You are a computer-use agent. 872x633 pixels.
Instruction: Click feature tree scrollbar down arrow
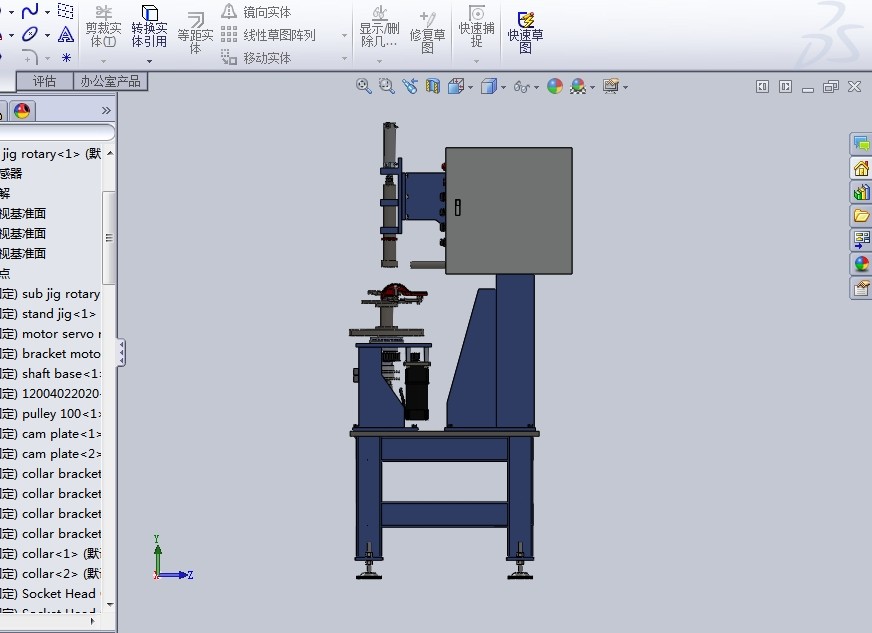[110, 605]
